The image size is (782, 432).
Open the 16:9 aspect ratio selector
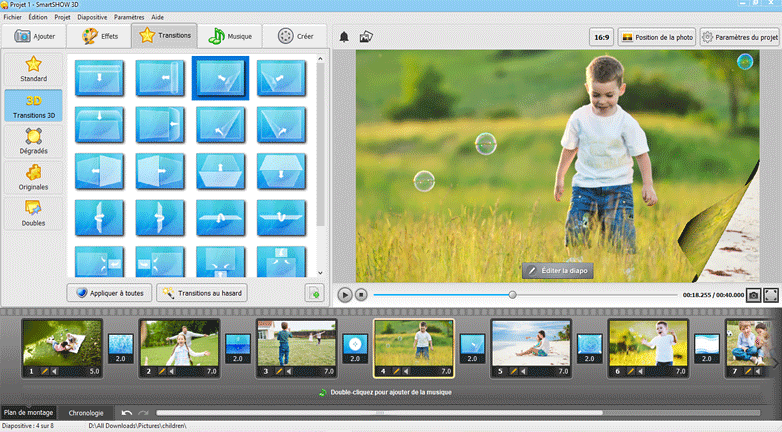(x=601, y=37)
